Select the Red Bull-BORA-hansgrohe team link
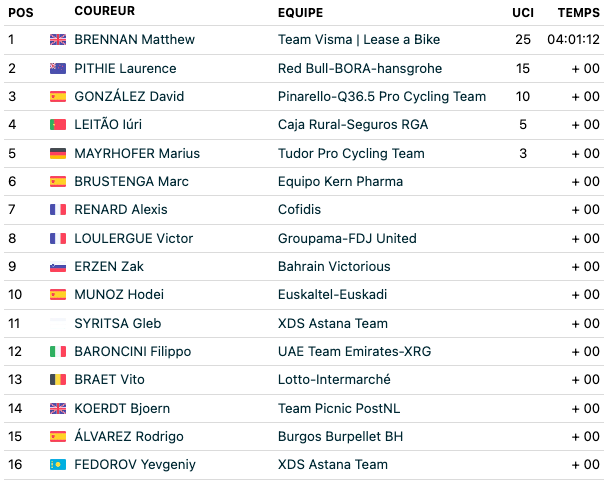The image size is (610, 482). pyautogui.click(x=360, y=68)
